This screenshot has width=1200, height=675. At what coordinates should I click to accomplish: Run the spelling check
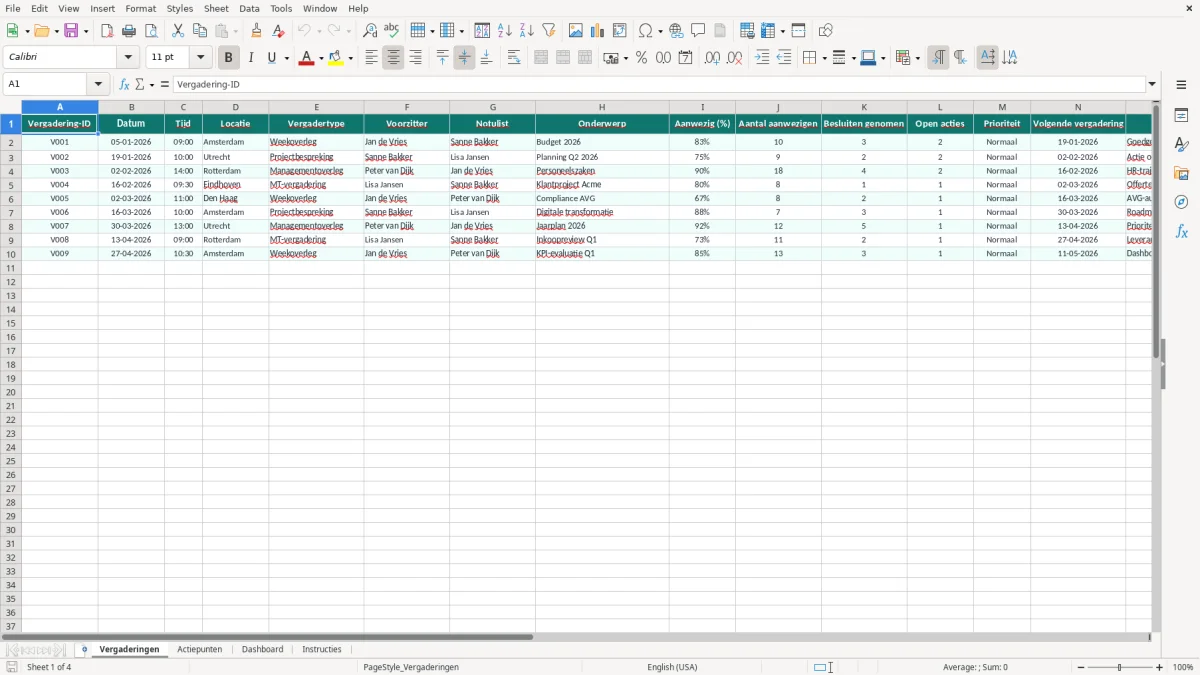click(392, 31)
